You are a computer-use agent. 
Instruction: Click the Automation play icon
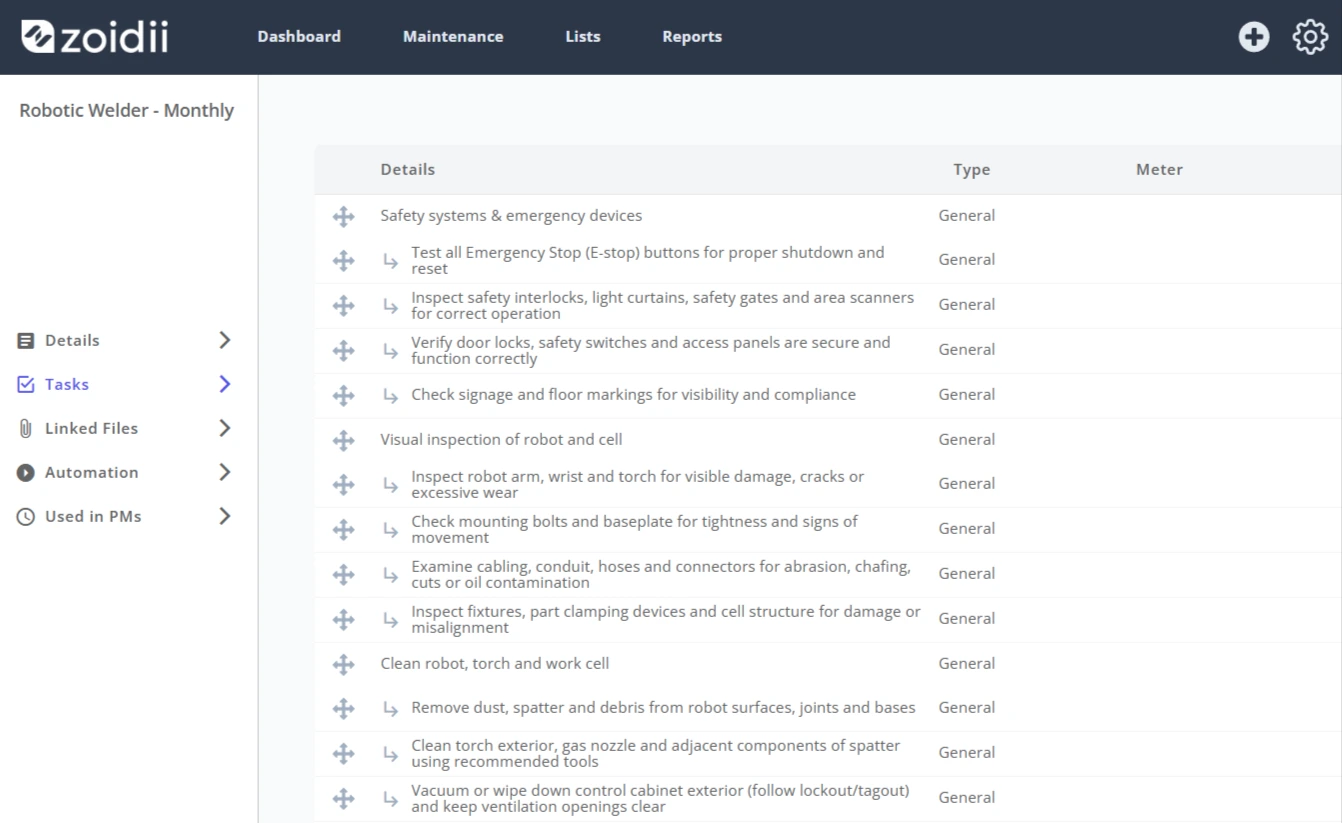26,472
